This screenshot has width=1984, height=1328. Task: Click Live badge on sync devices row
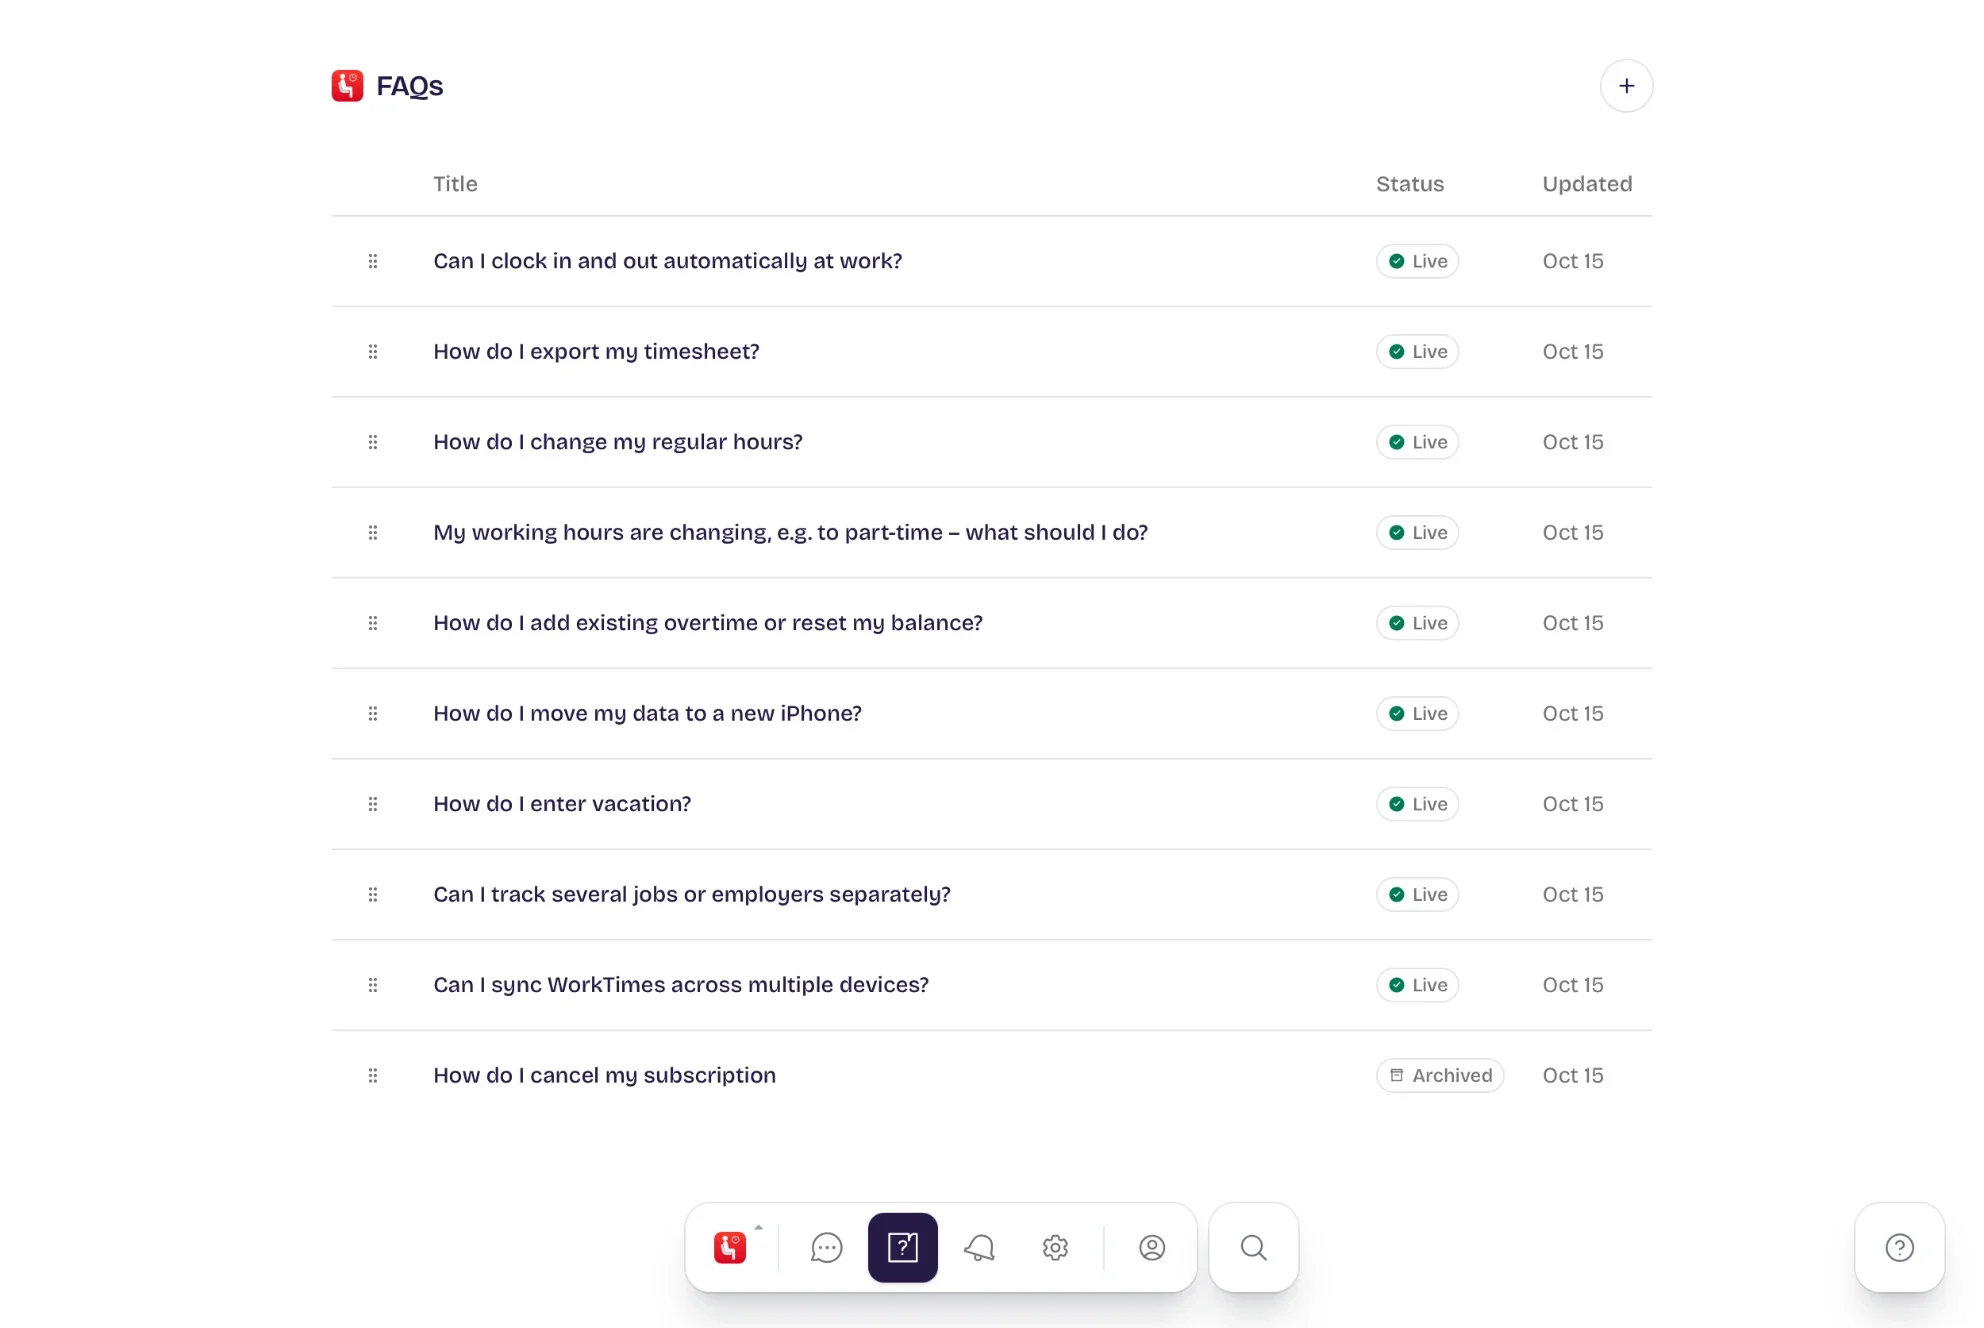(x=1417, y=985)
